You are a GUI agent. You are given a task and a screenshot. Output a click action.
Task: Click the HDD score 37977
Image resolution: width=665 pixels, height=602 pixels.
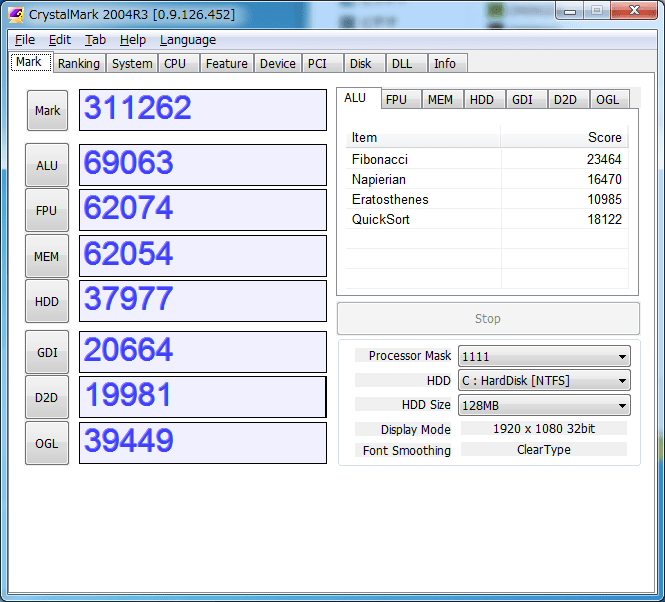pos(203,301)
